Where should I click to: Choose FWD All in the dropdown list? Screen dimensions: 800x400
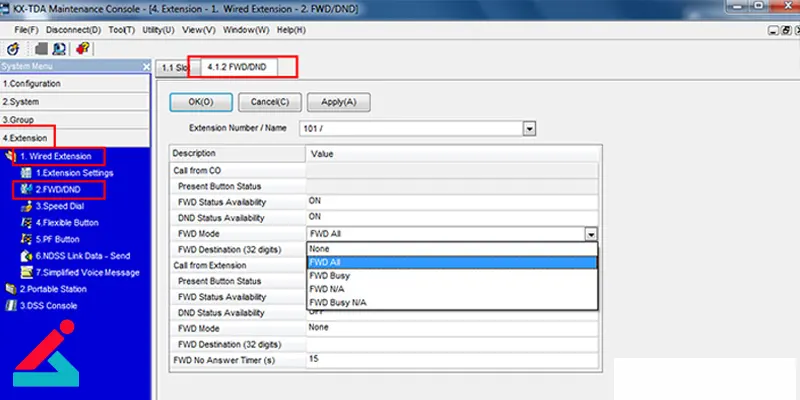pyautogui.click(x=452, y=262)
